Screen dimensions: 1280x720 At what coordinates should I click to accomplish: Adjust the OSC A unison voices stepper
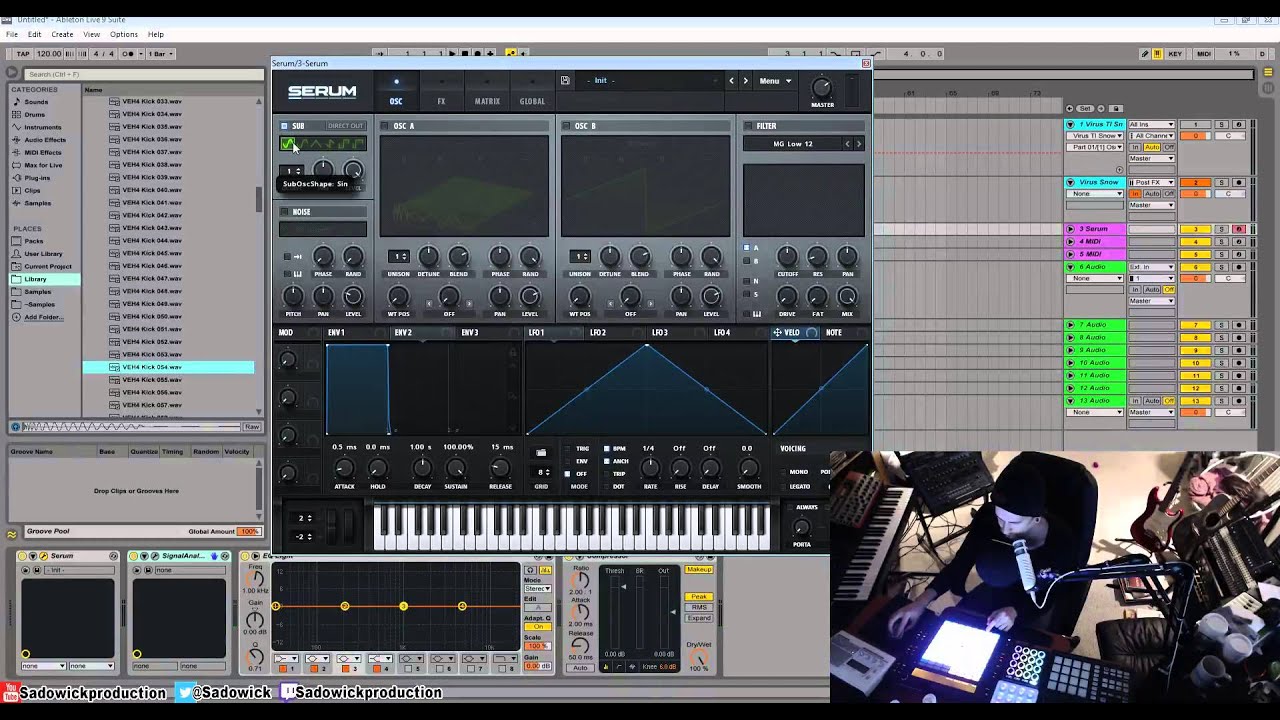399,257
